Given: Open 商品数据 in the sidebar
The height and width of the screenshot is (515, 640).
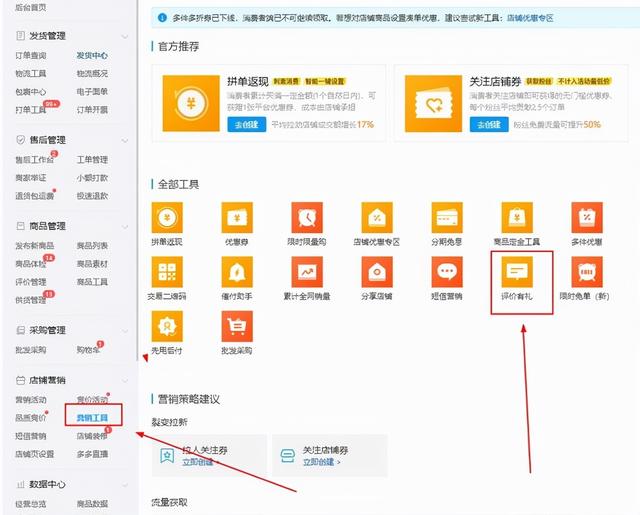Looking at the screenshot, I should click(x=92, y=504).
